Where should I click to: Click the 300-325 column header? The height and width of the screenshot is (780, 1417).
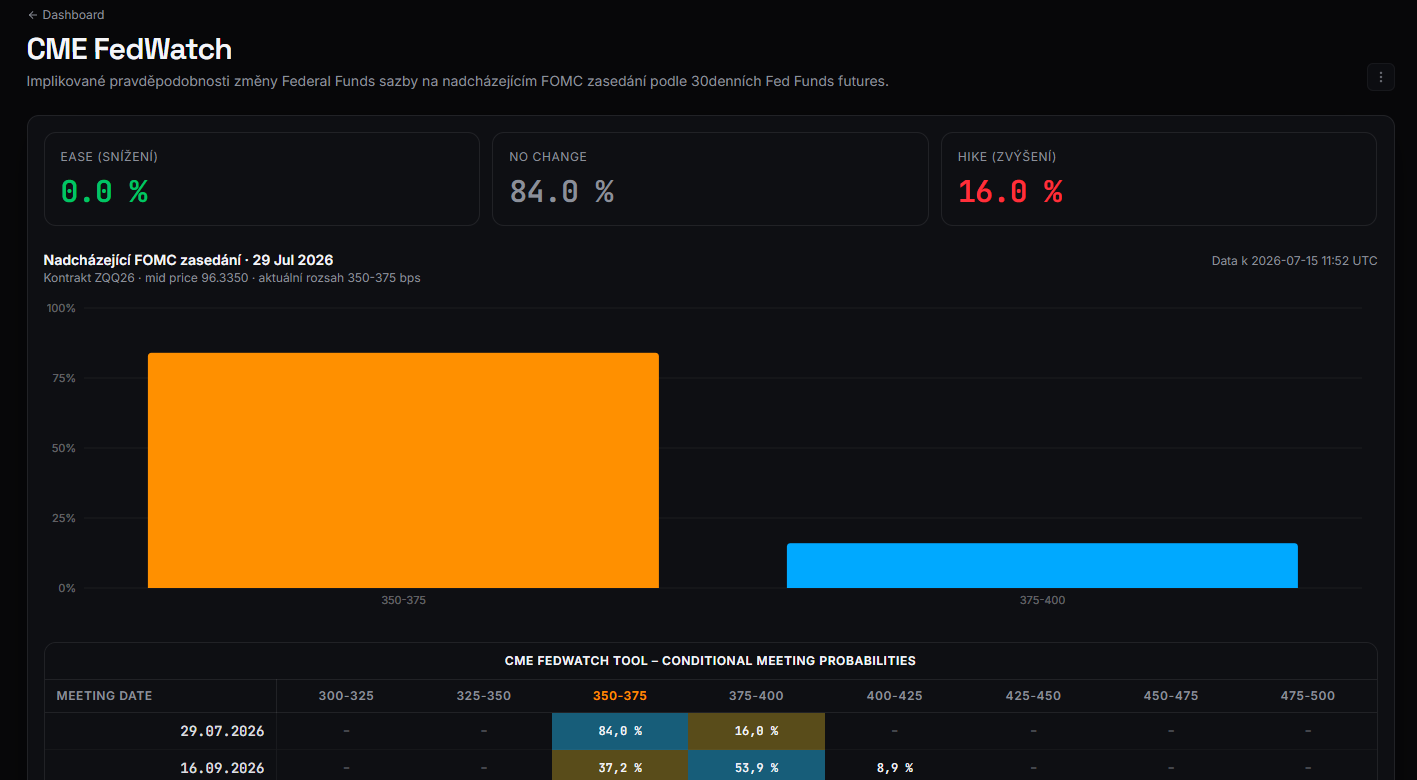(x=346, y=696)
